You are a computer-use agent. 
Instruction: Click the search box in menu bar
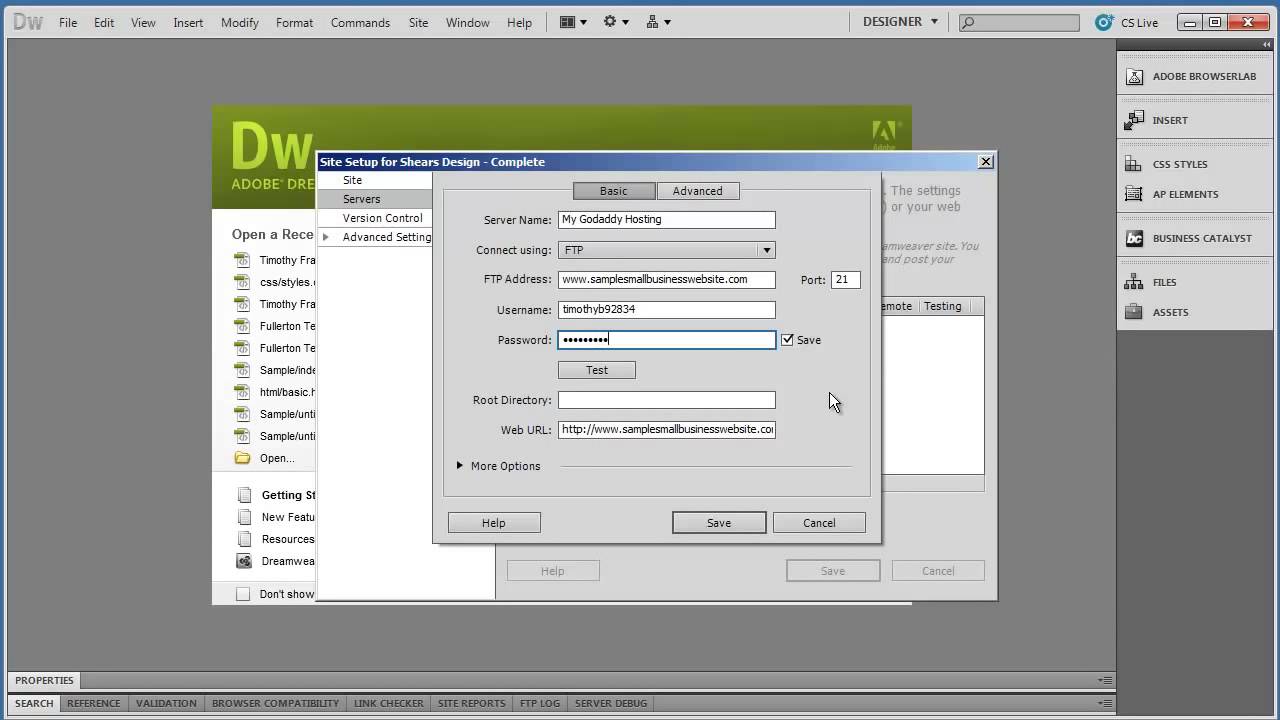[x=1019, y=22]
